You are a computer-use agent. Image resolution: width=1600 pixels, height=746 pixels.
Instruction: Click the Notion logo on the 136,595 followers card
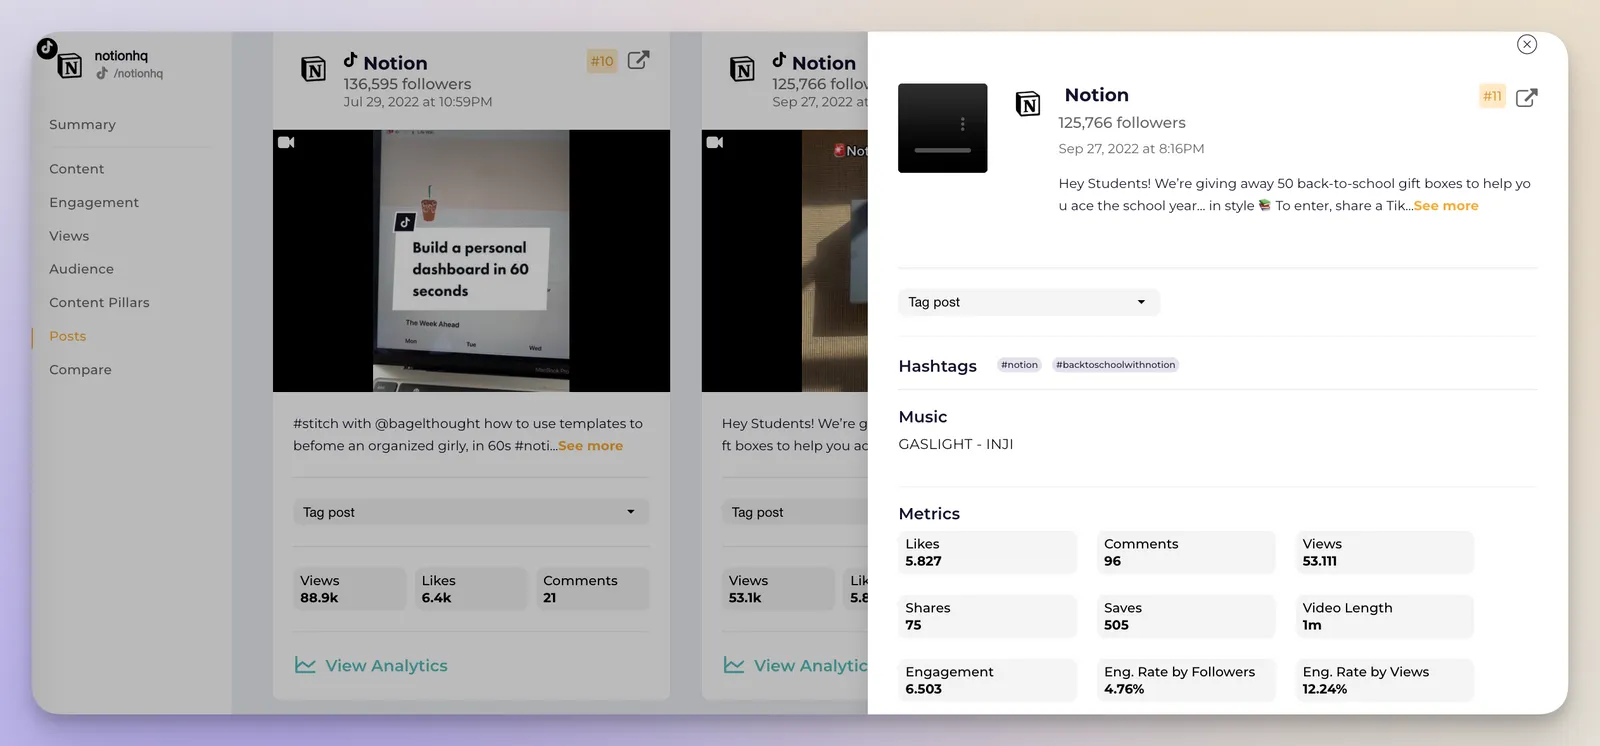pos(313,69)
